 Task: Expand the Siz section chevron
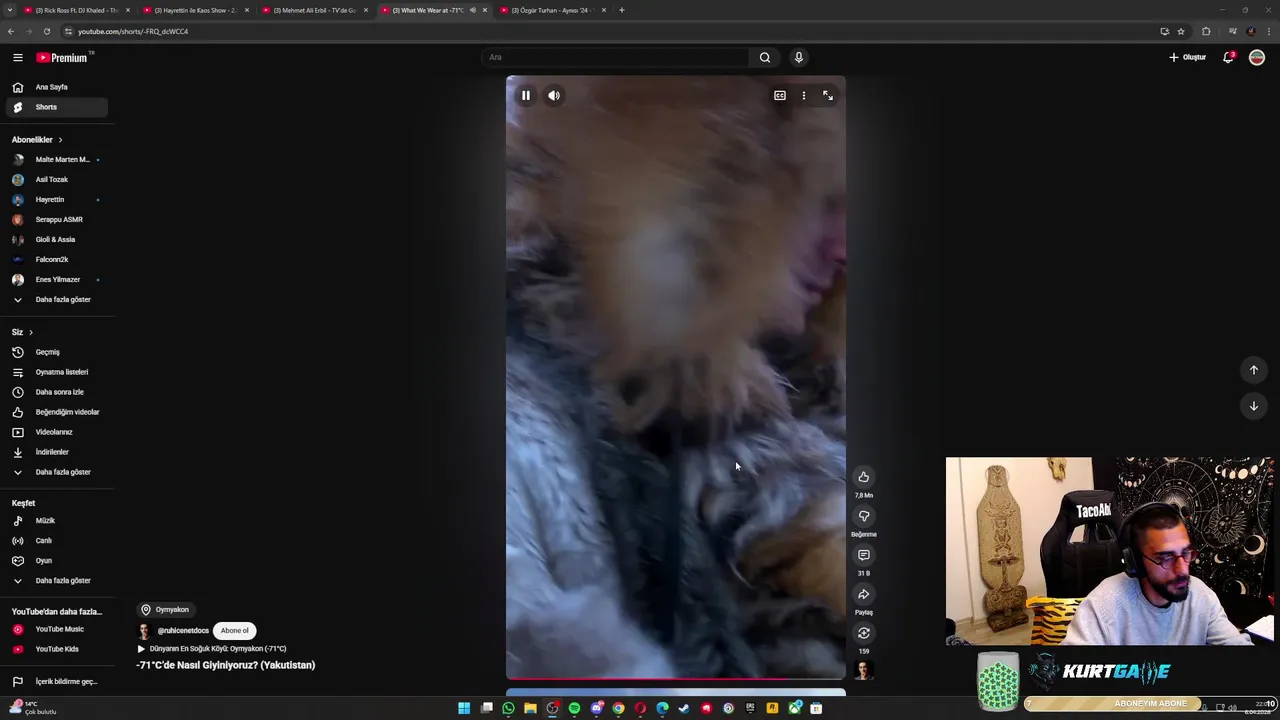[31, 332]
